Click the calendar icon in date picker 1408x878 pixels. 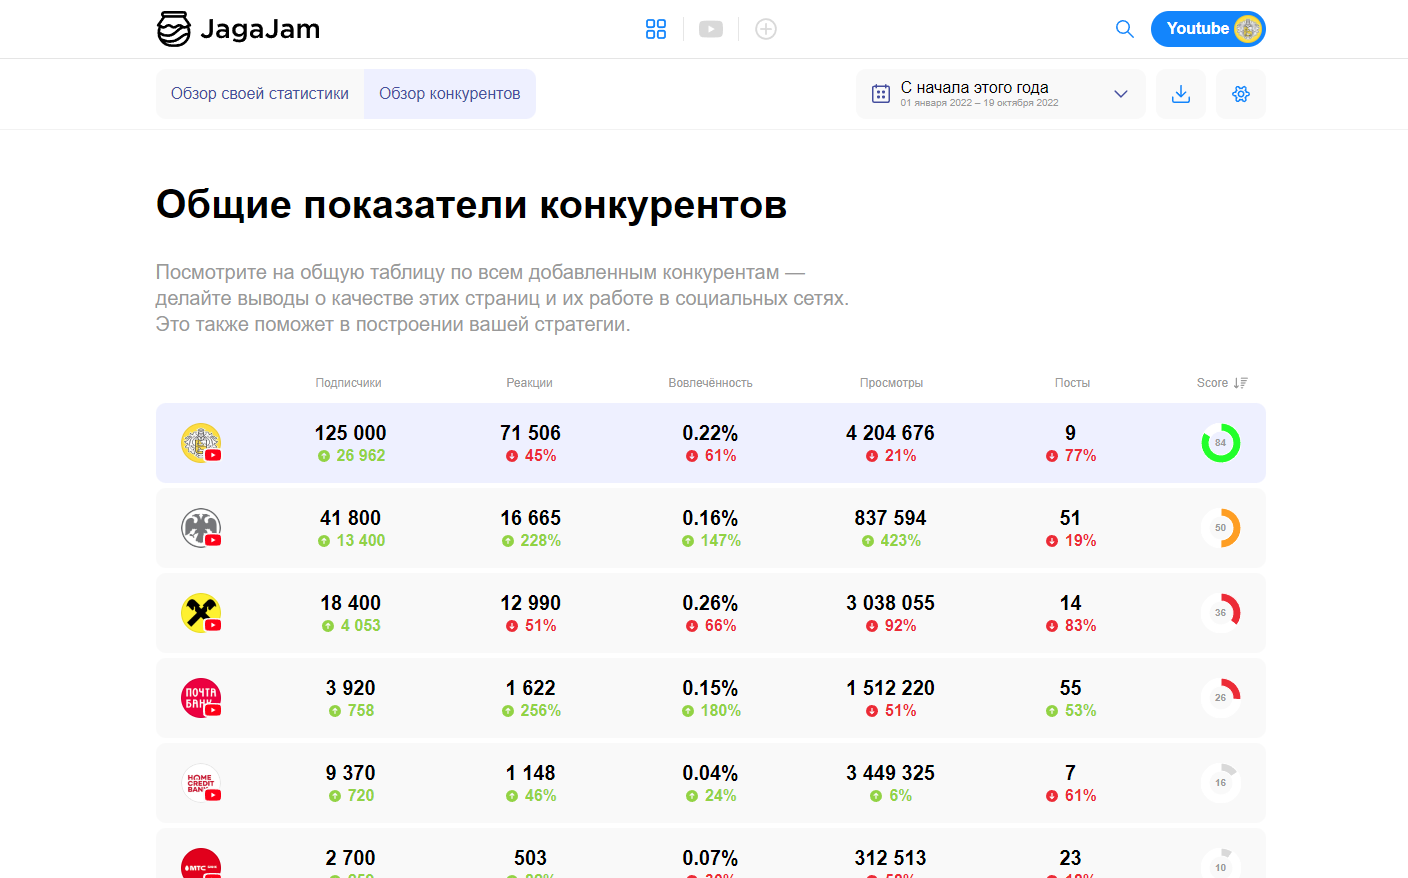pyautogui.click(x=881, y=94)
